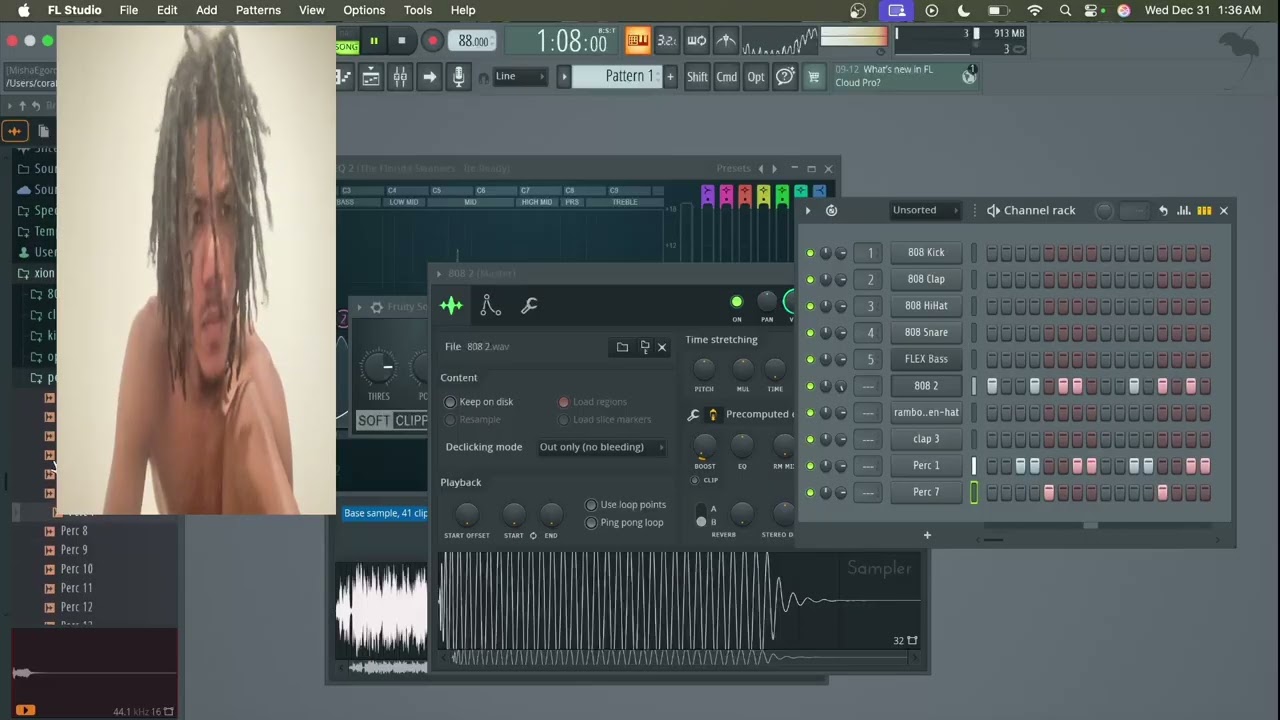This screenshot has height=720, width=1280.
Task: Click the sampler PITCH knob
Action: pyautogui.click(x=704, y=369)
